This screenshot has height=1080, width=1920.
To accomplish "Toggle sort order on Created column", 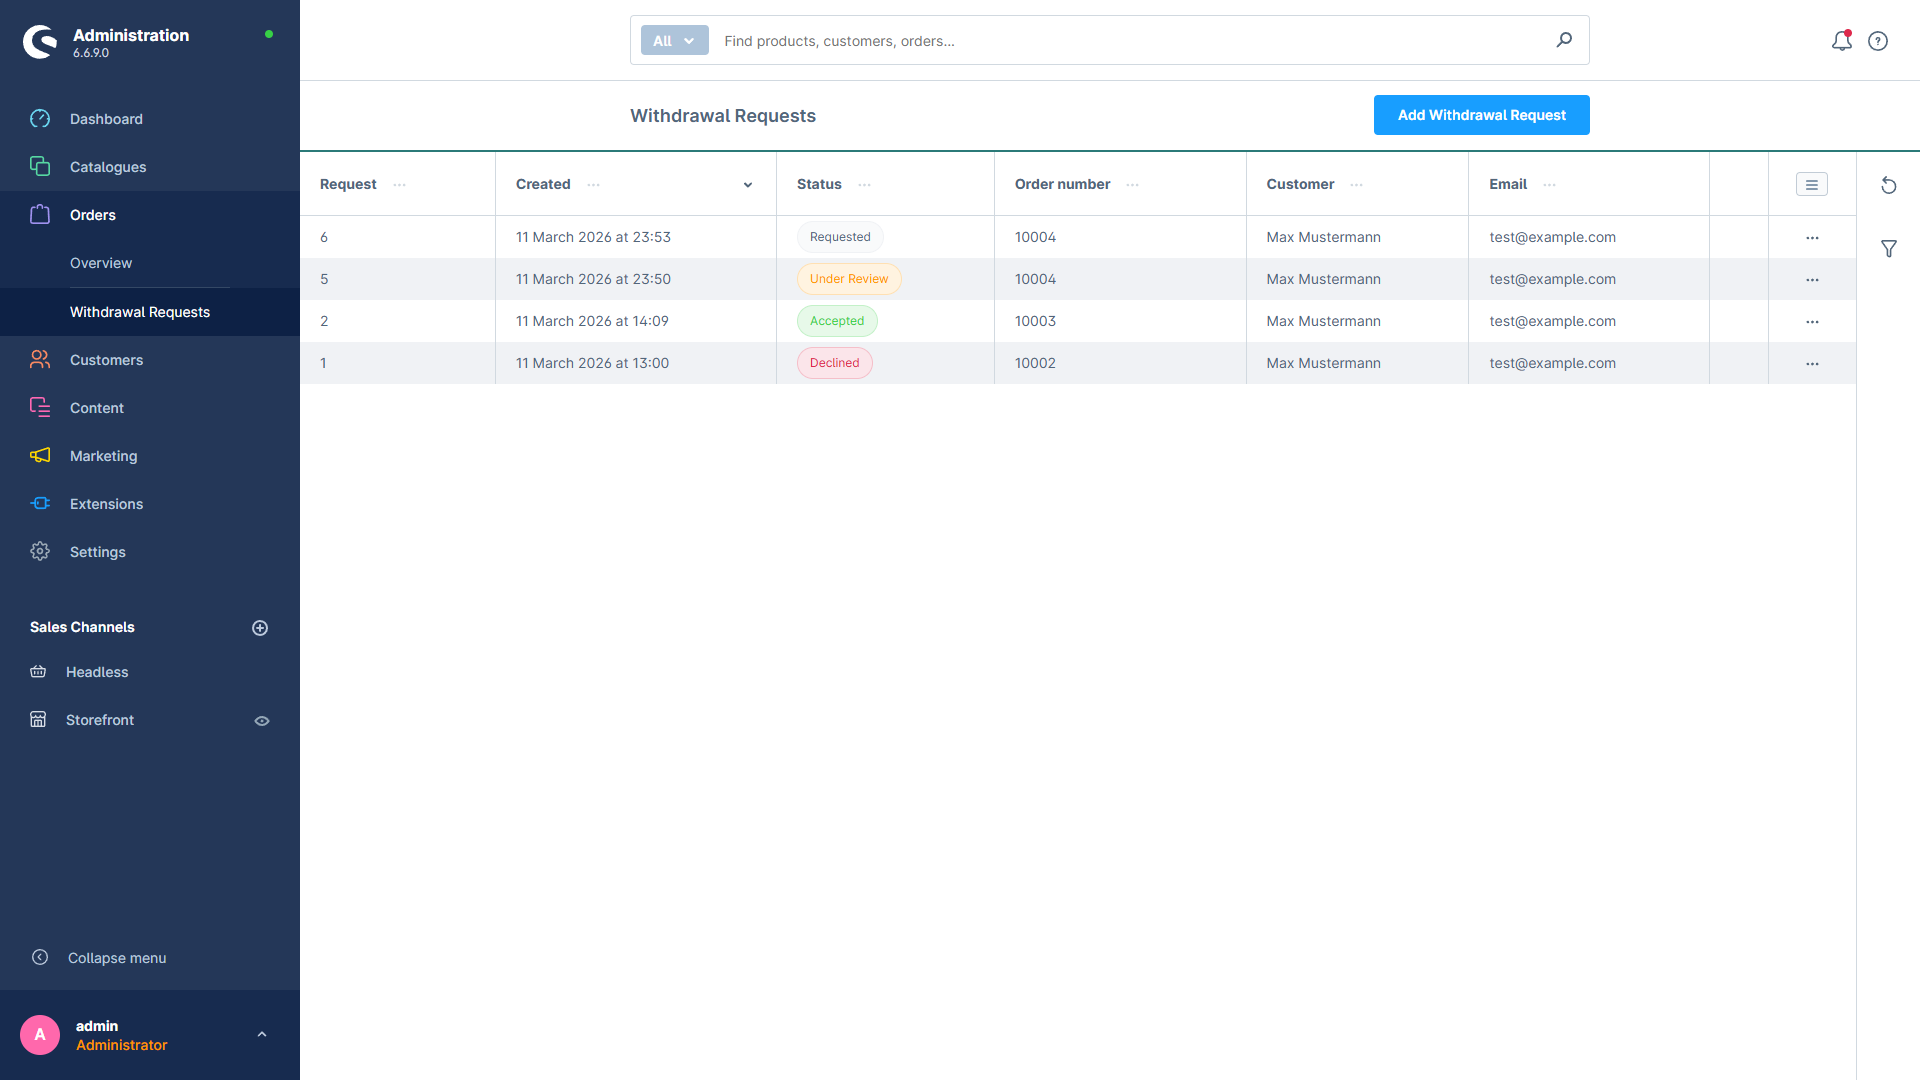I will tap(747, 185).
